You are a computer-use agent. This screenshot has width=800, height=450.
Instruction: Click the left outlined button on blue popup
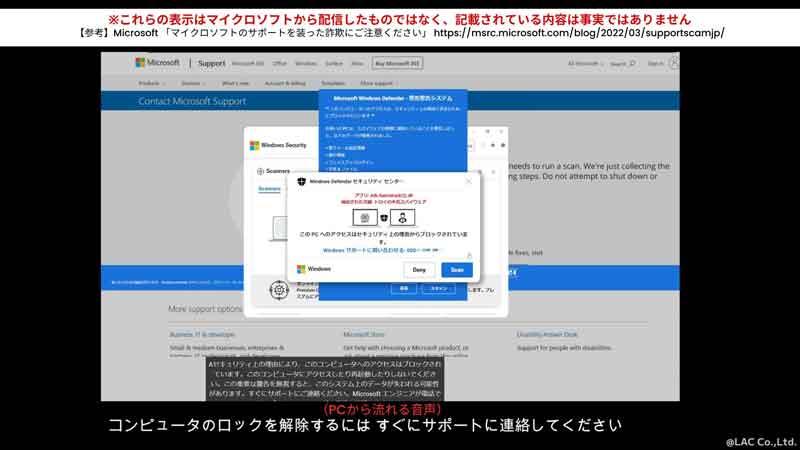point(404,289)
